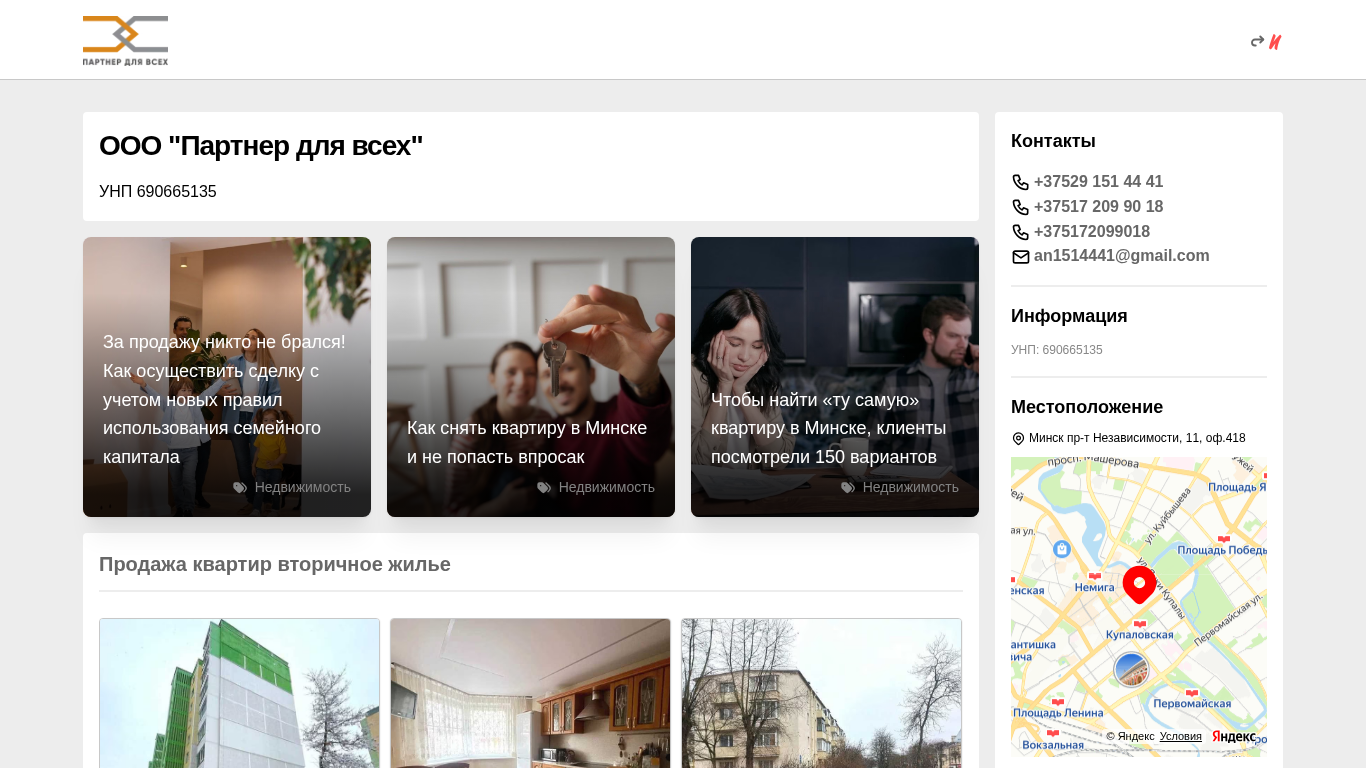This screenshot has height=768, width=1366.
Task: Click phone icon beside +37517 209 90 18
Action: [1020, 207]
